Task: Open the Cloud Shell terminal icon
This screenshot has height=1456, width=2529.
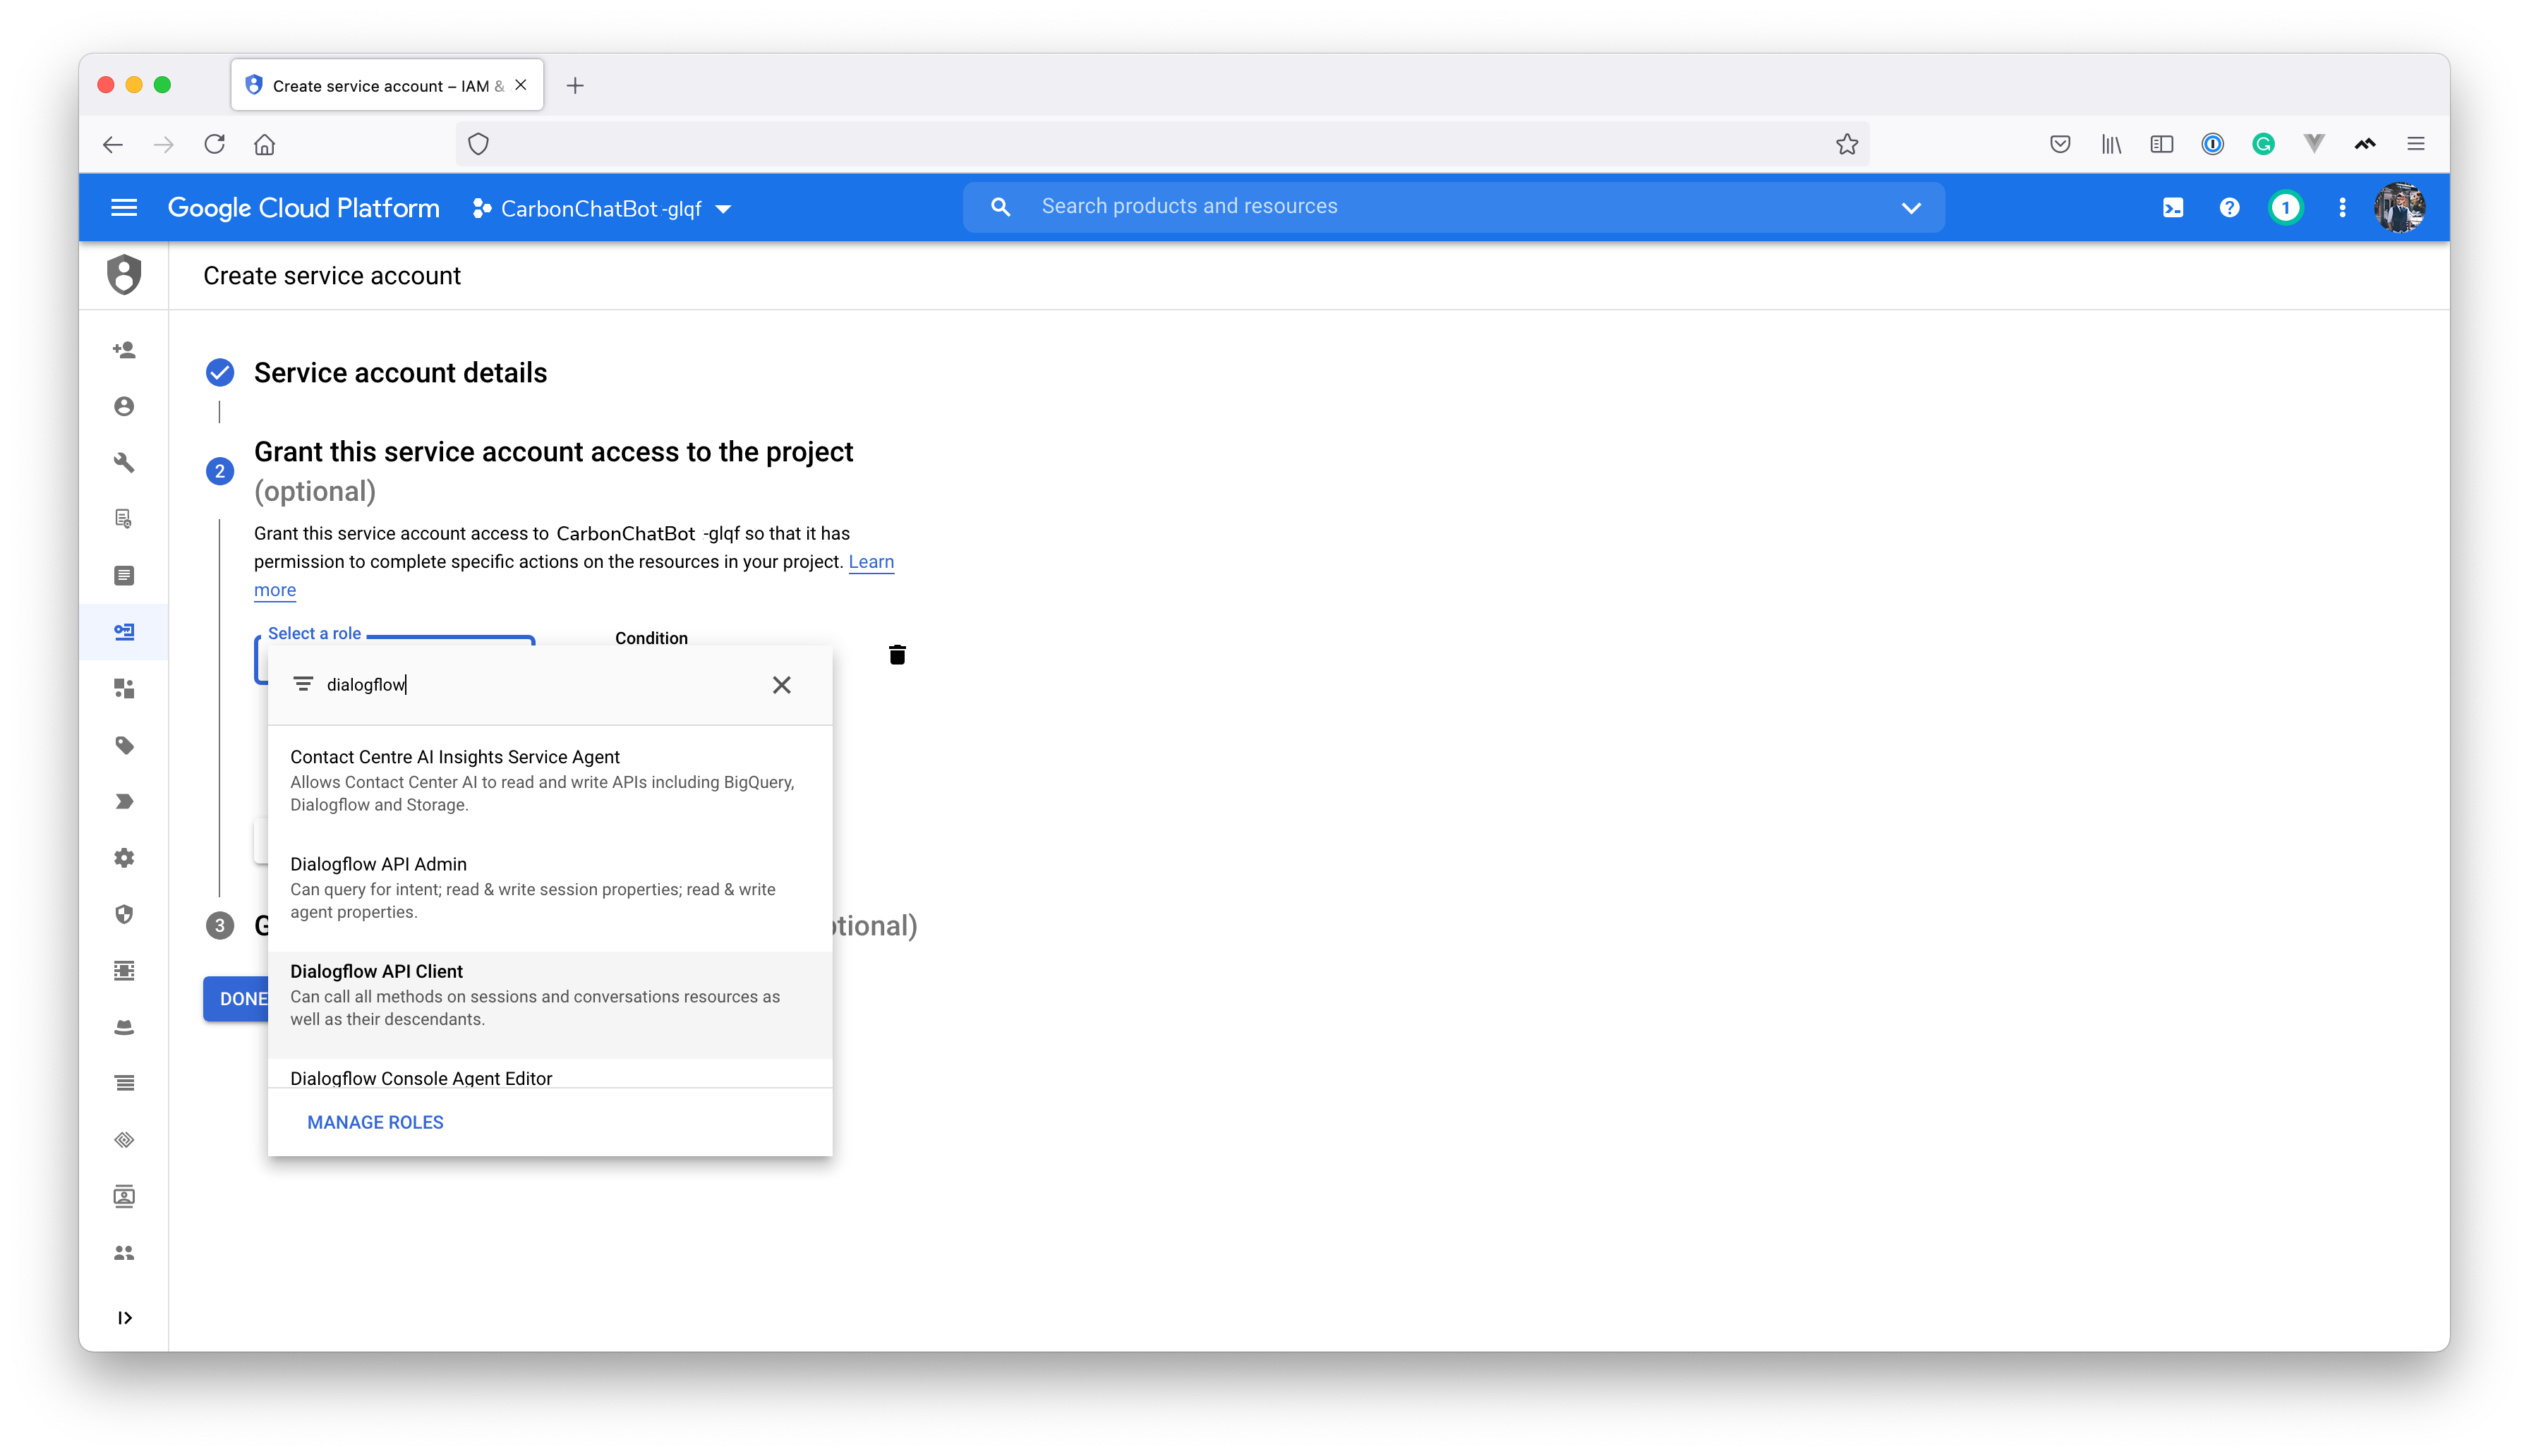Action: [x=2172, y=208]
